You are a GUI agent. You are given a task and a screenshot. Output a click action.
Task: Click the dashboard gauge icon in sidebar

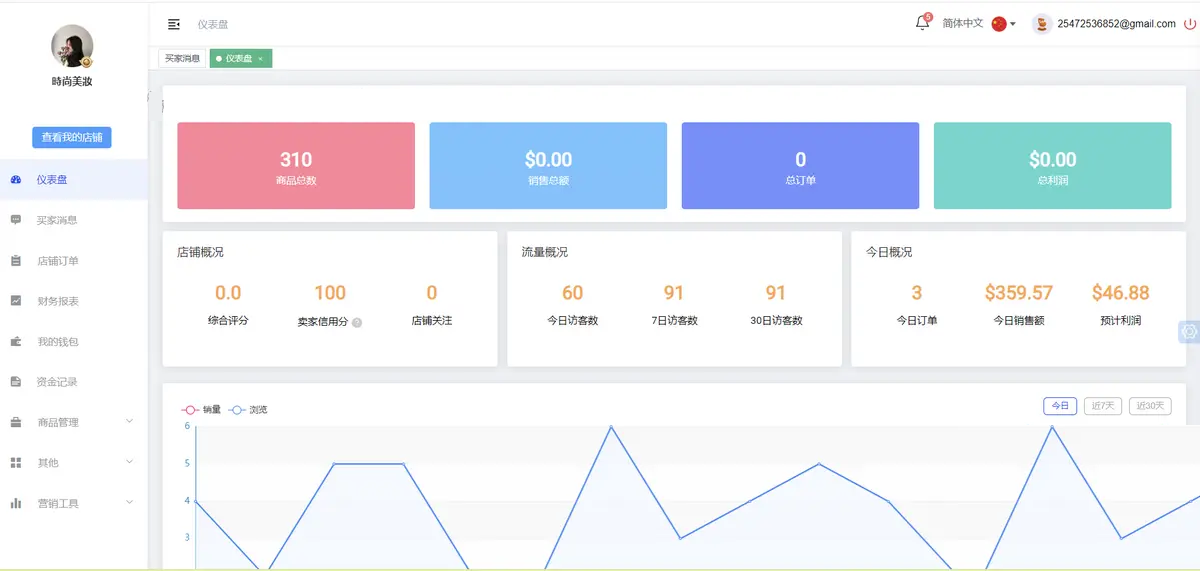16,180
